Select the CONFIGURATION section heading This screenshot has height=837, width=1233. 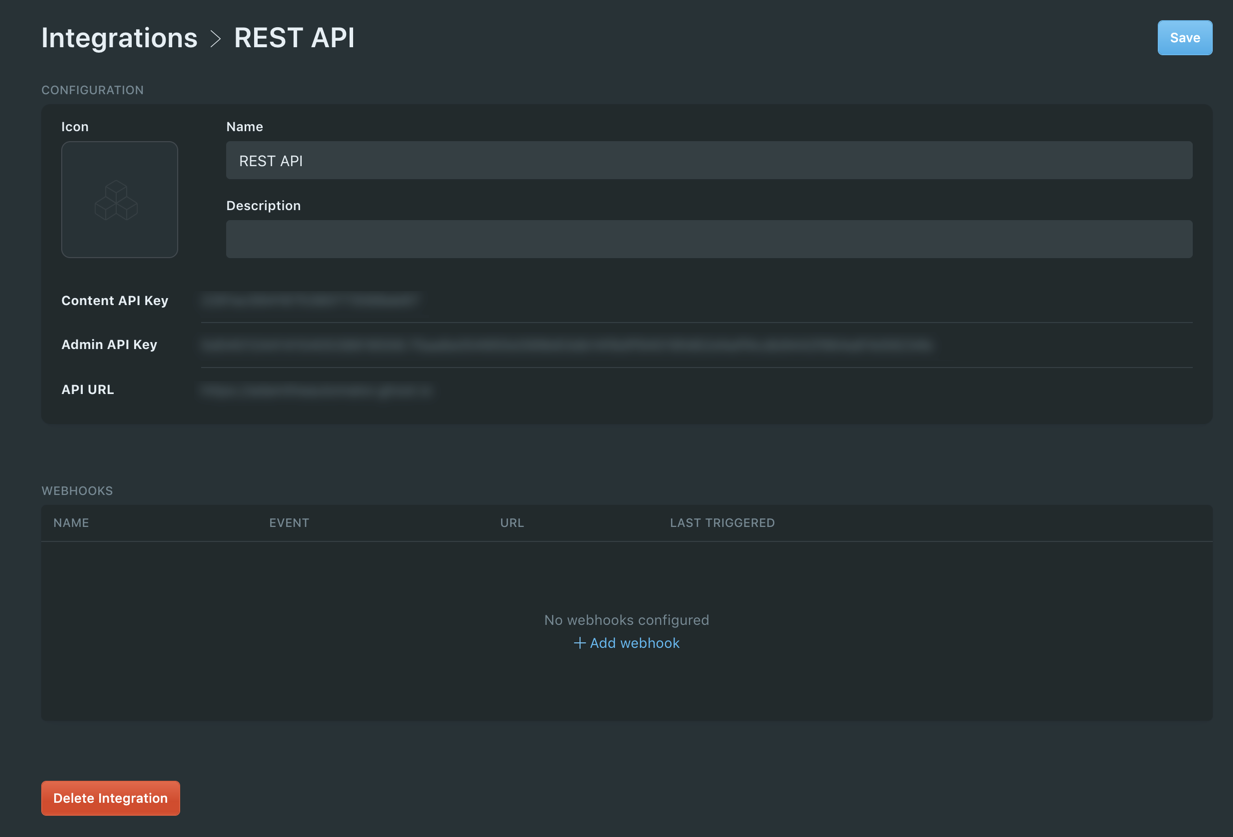pos(92,90)
